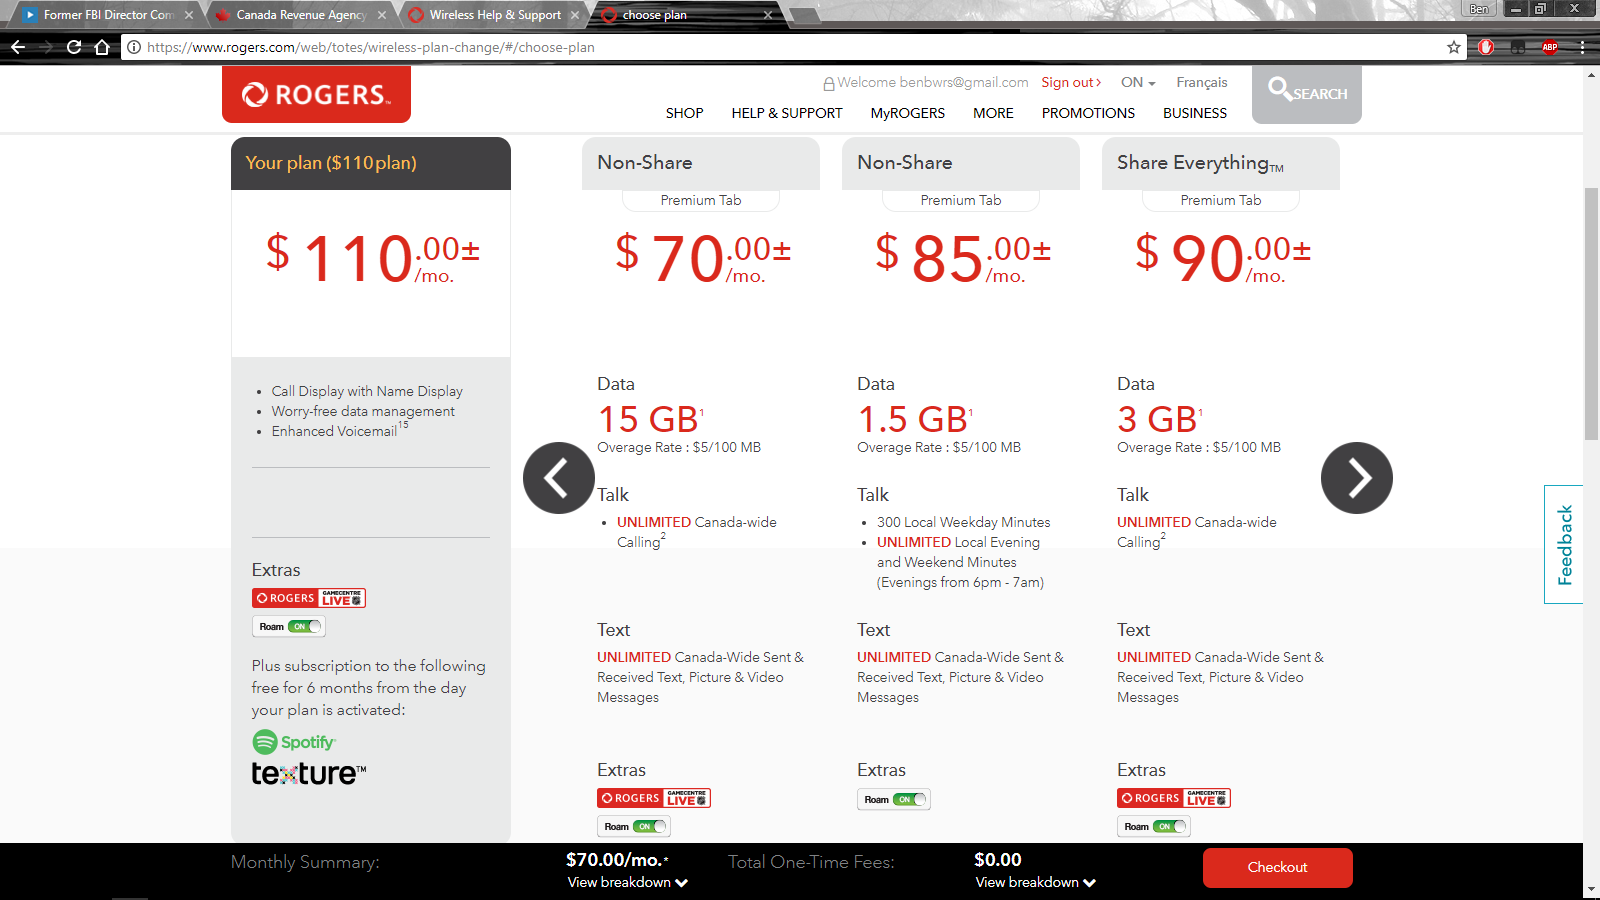This screenshot has height=900, width=1600.
Task: Click the Ben profile button
Action: pos(1479,9)
